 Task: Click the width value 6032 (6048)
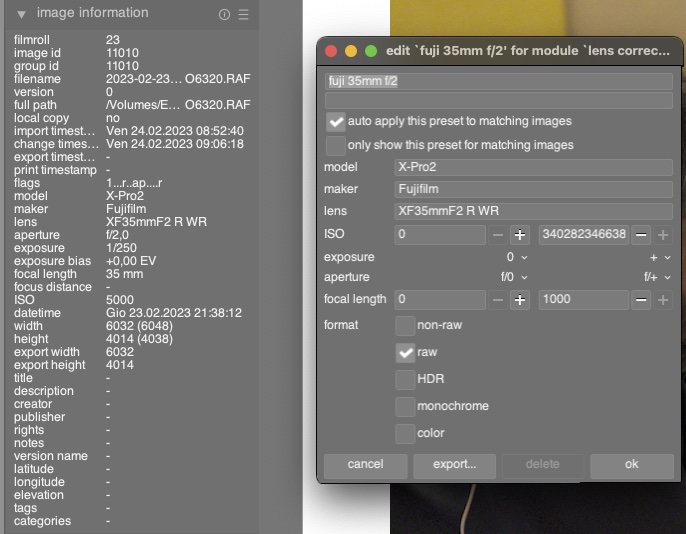139,326
